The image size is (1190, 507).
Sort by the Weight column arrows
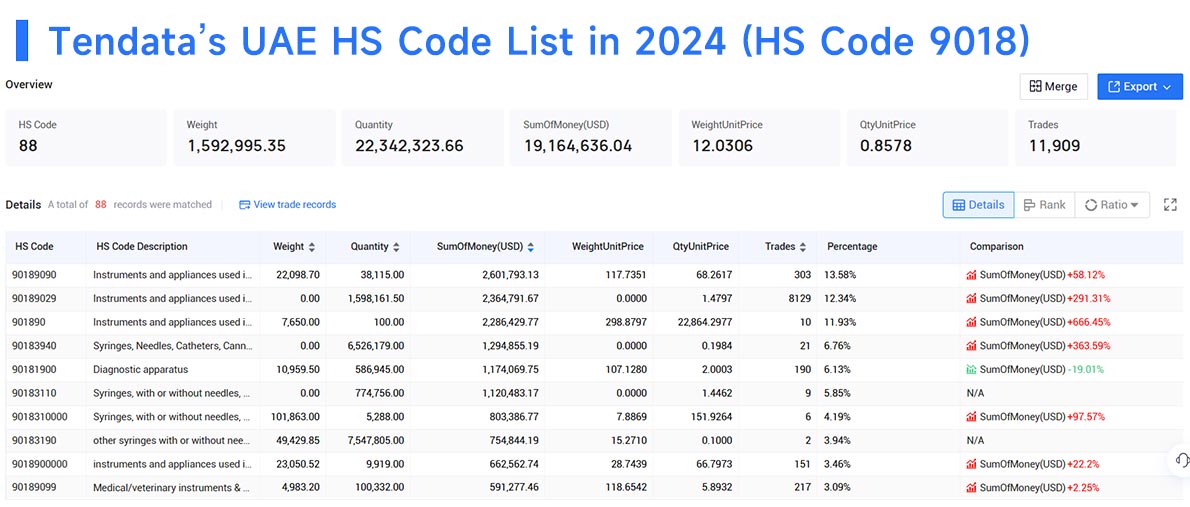pyautogui.click(x=311, y=247)
